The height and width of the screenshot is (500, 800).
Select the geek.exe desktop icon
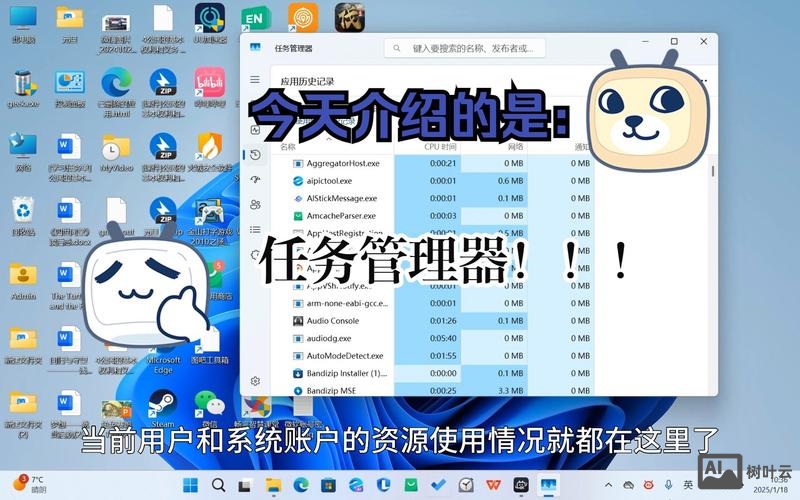pyautogui.click(x=23, y=89)
